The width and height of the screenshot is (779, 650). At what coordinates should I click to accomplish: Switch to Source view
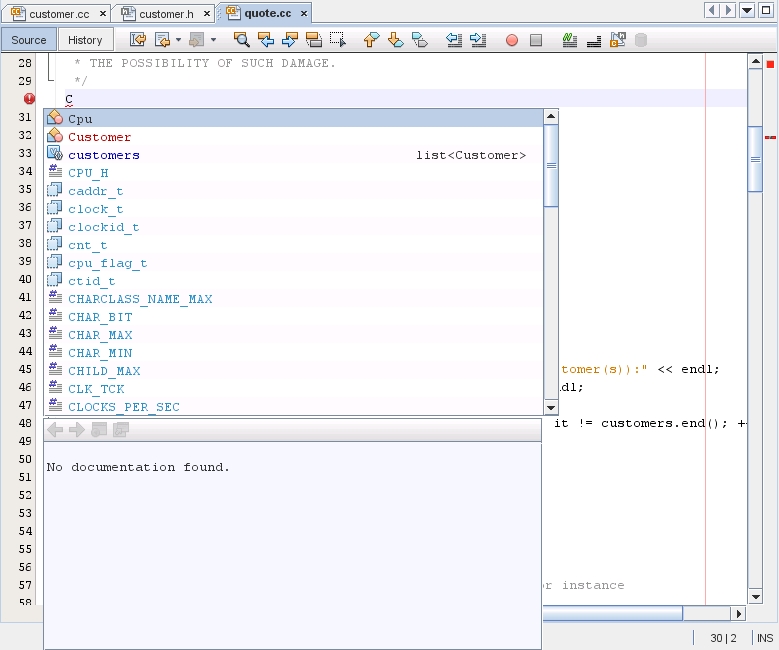tap(28, 40)
